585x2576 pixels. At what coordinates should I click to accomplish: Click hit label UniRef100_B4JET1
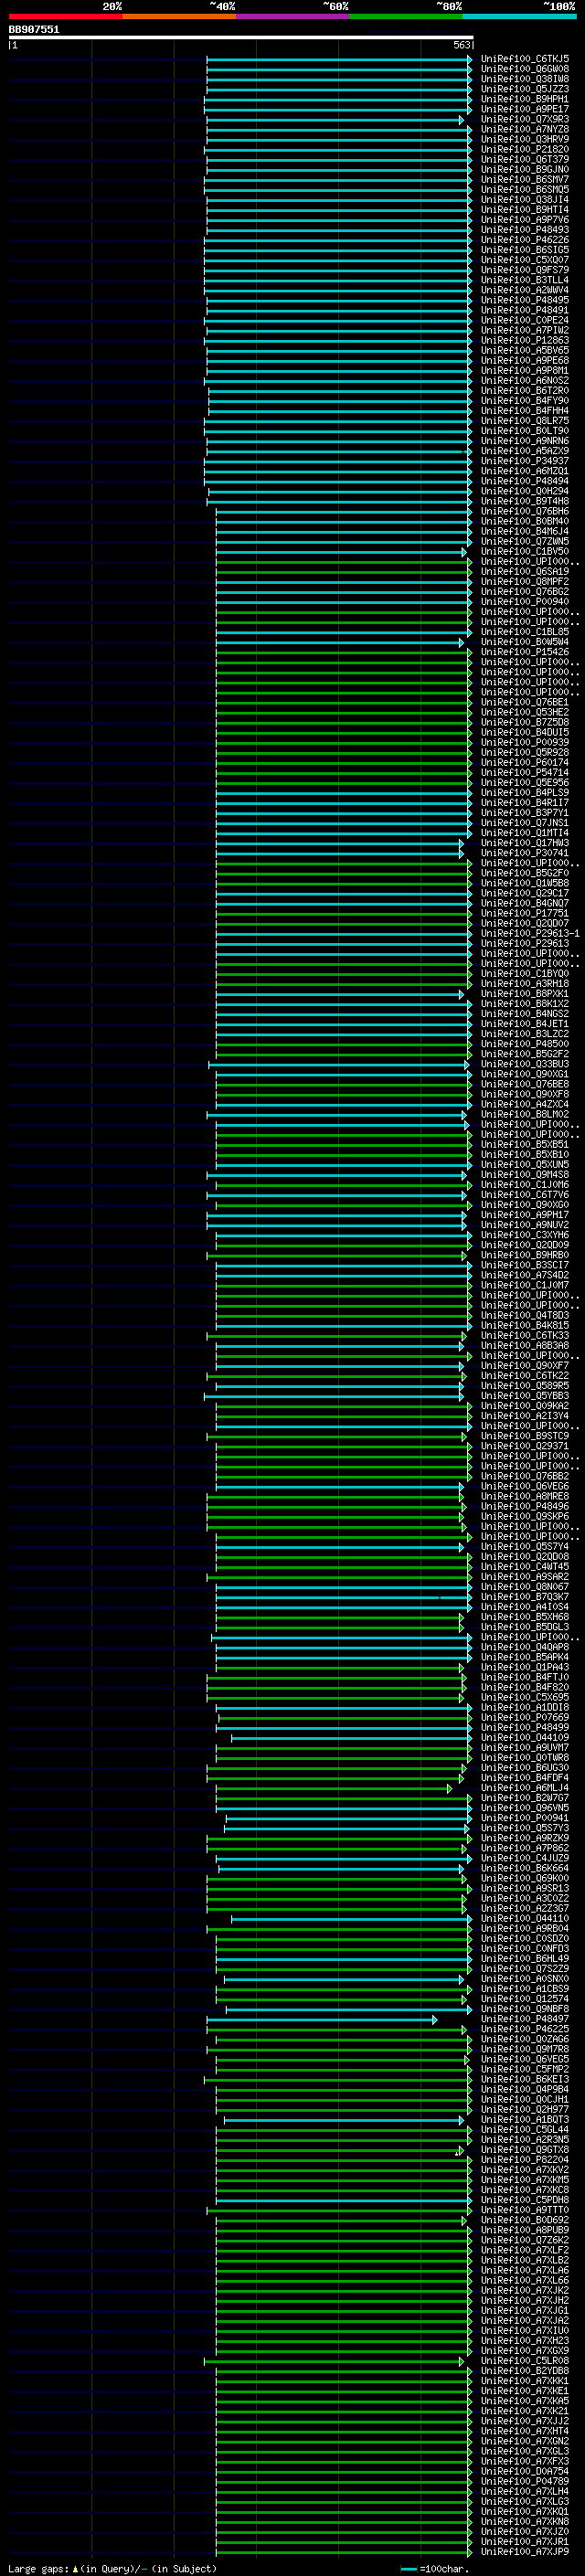(525, 1024)
